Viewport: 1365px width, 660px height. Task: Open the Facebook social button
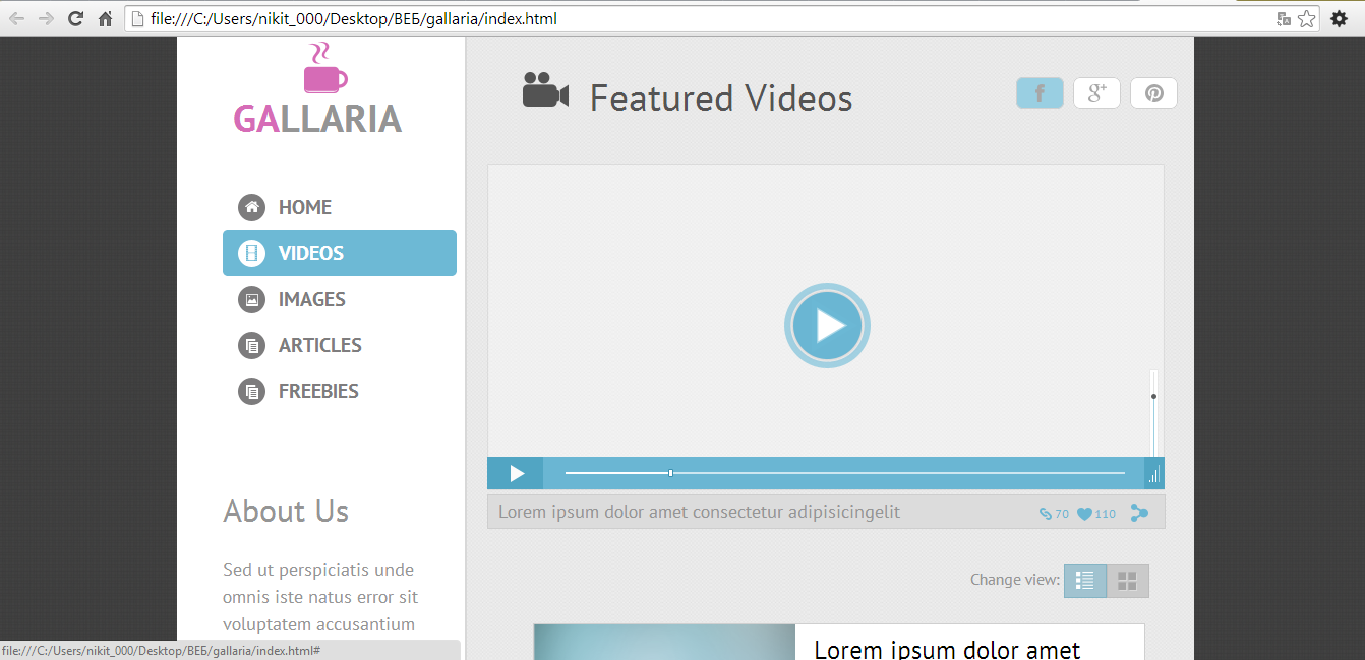pos(1040,93)
